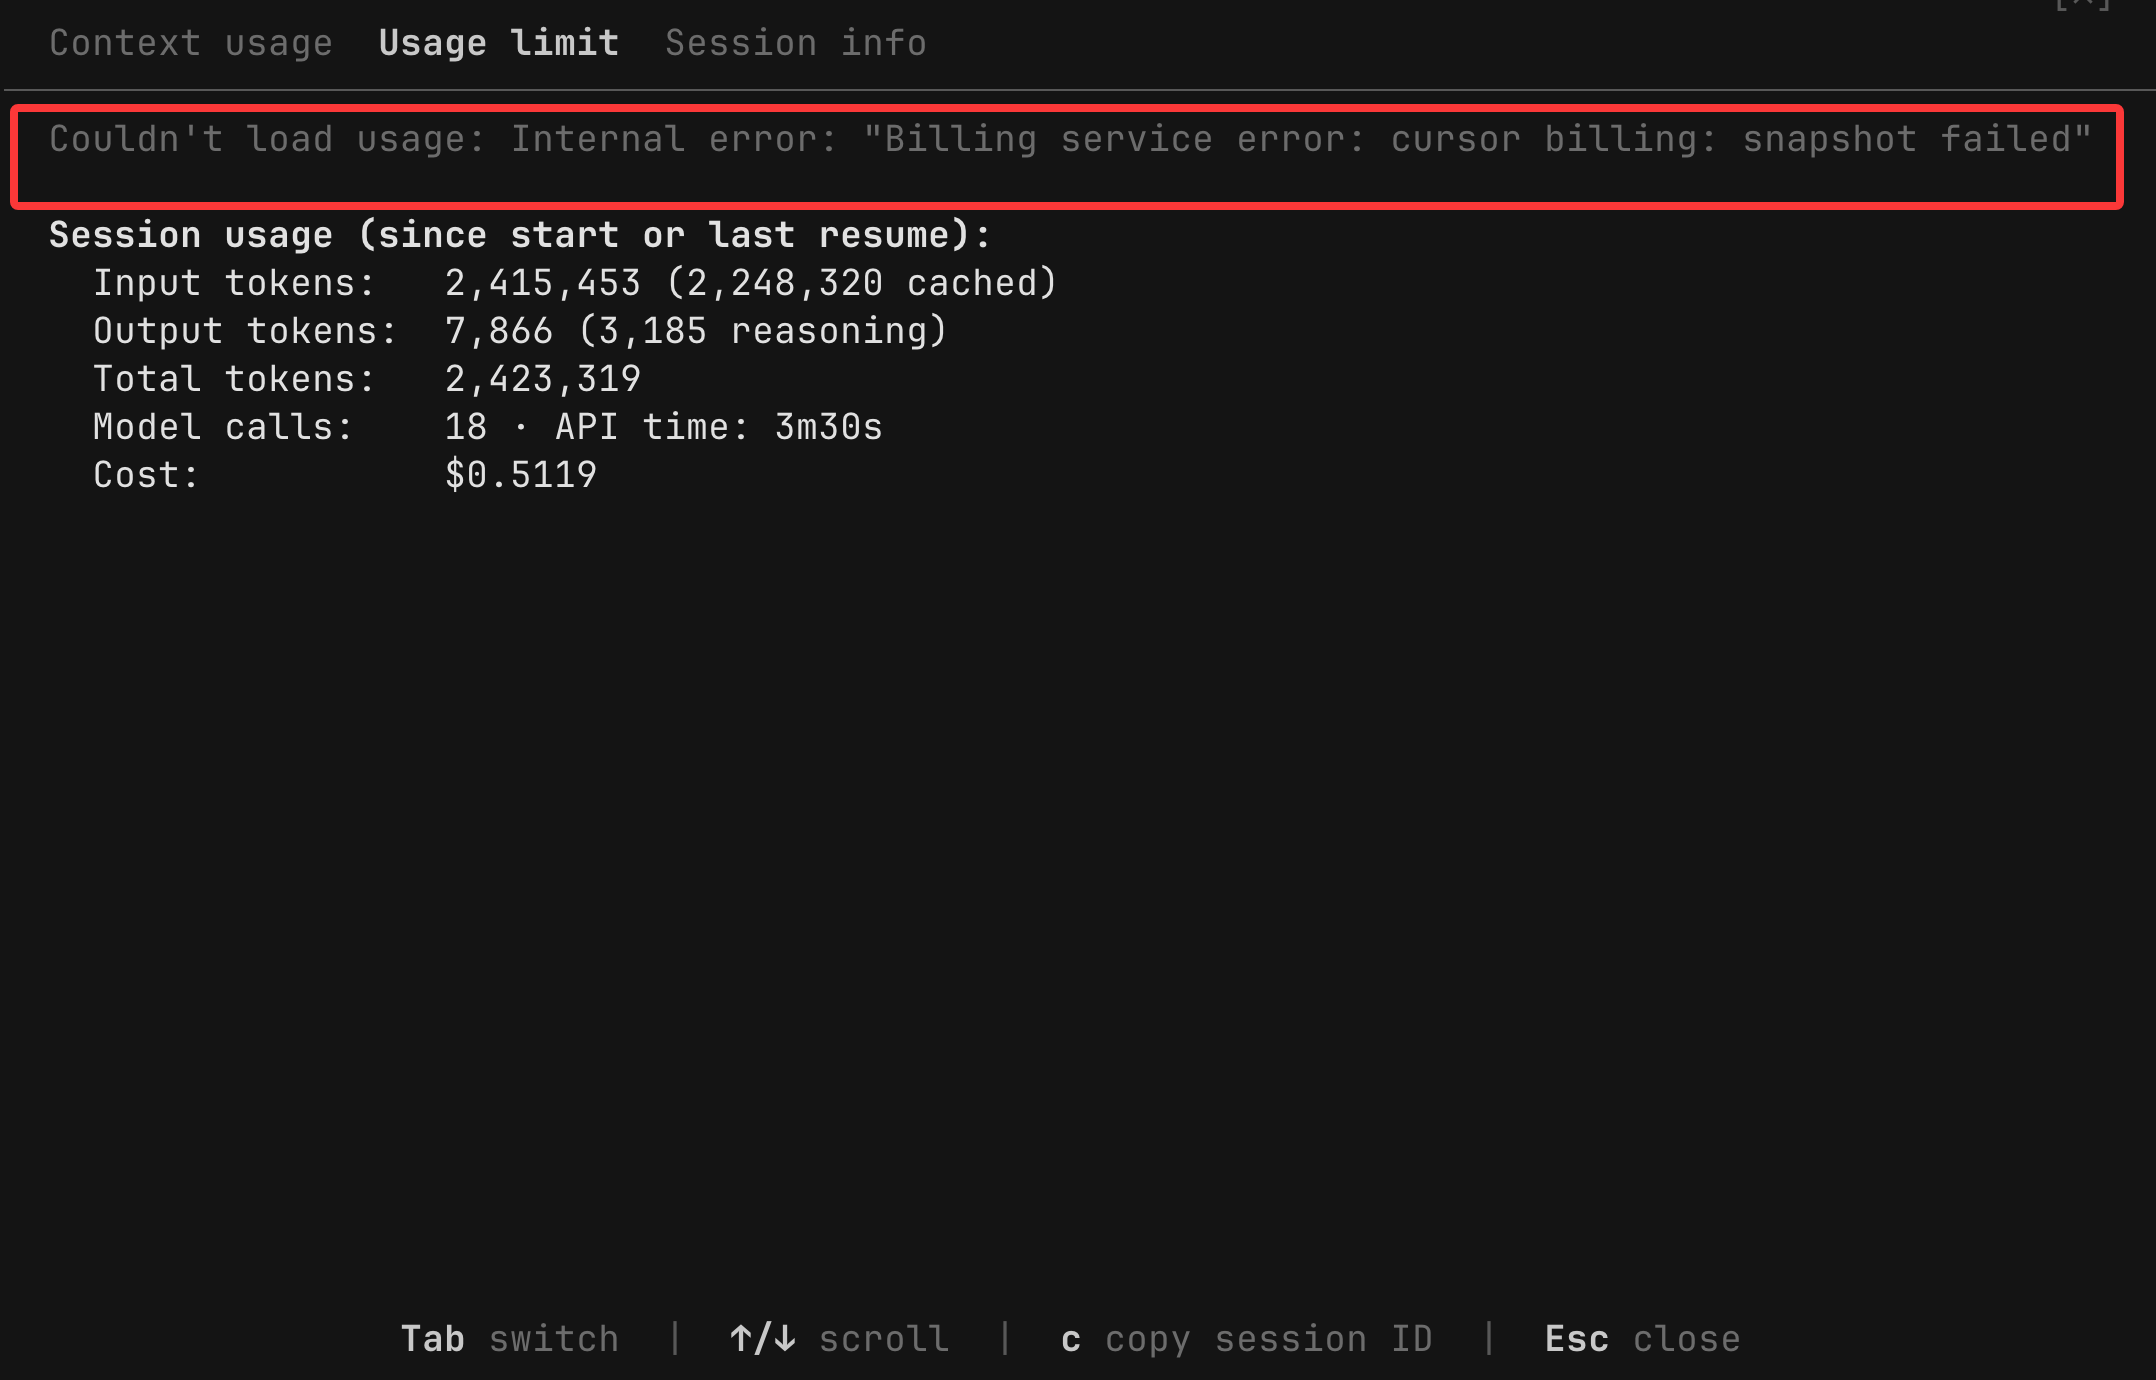This screenshot has width=2156, height=1380.
Task: Click the 3,185 reasoning tokens text
Action: 763,331
